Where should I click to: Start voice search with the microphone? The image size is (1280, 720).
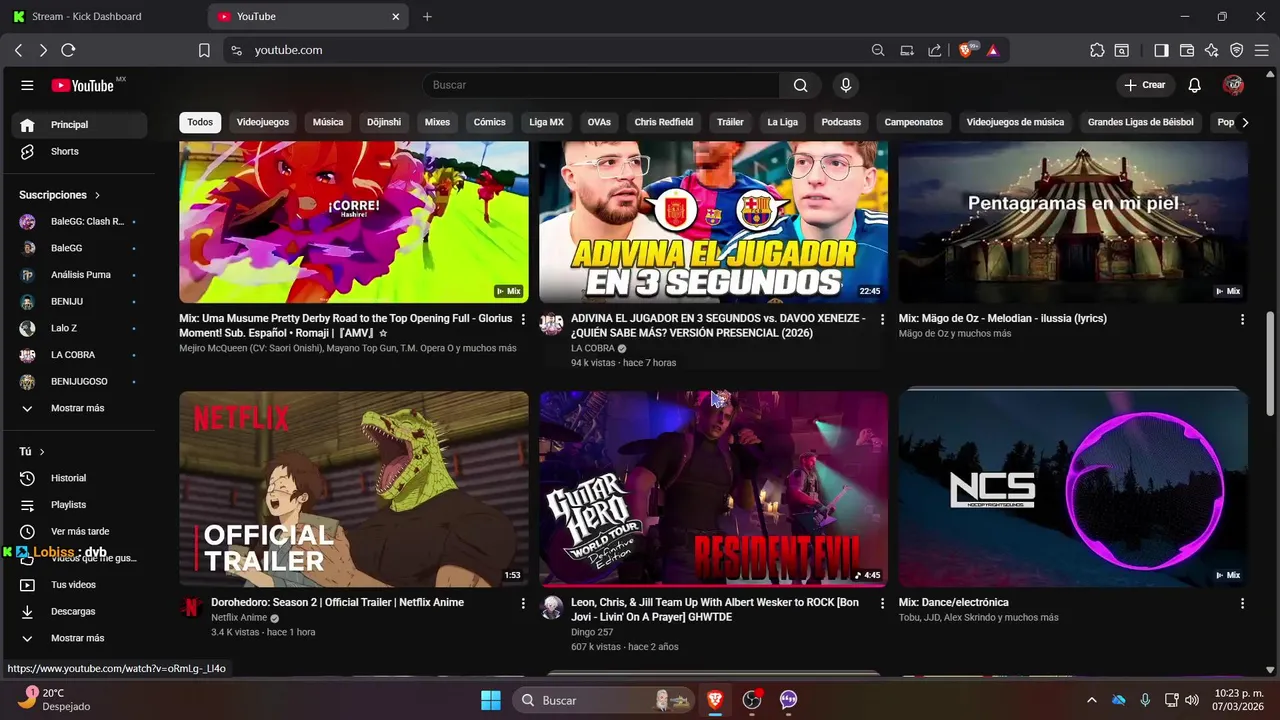(846, 85)
